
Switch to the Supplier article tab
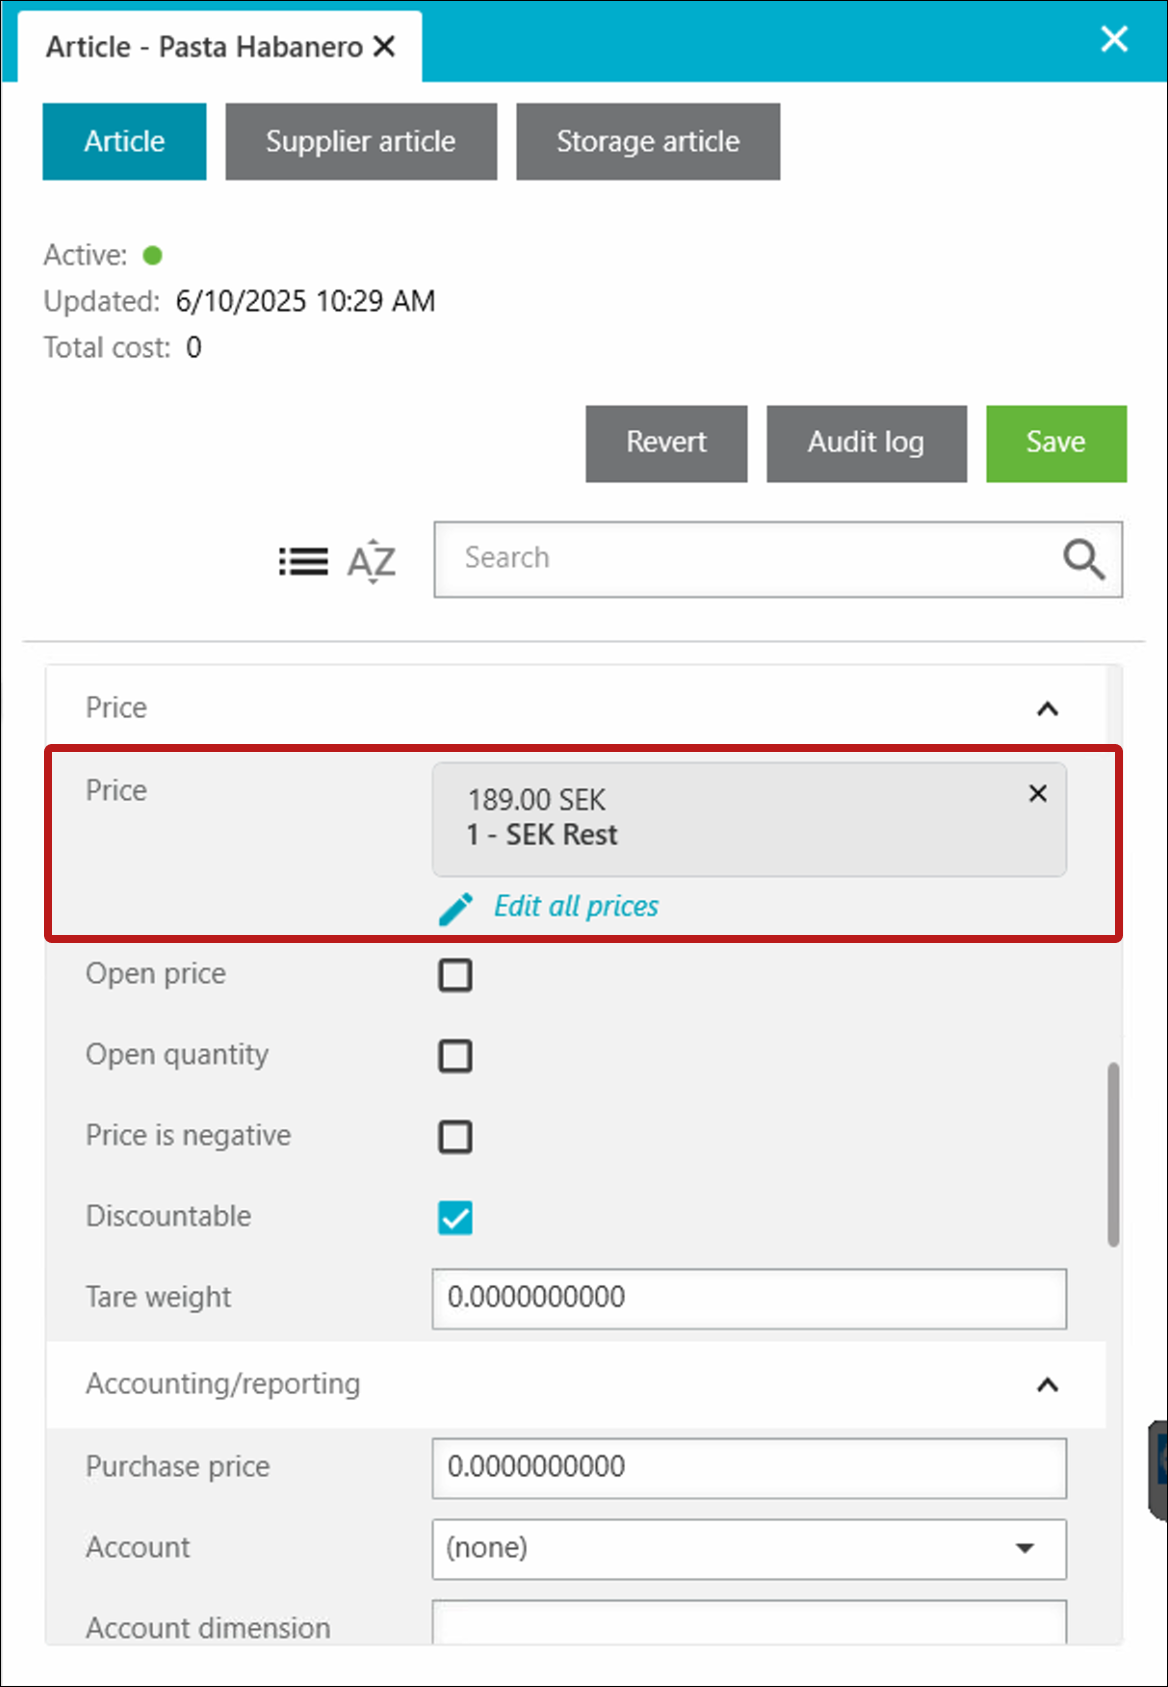click(361, 142)
